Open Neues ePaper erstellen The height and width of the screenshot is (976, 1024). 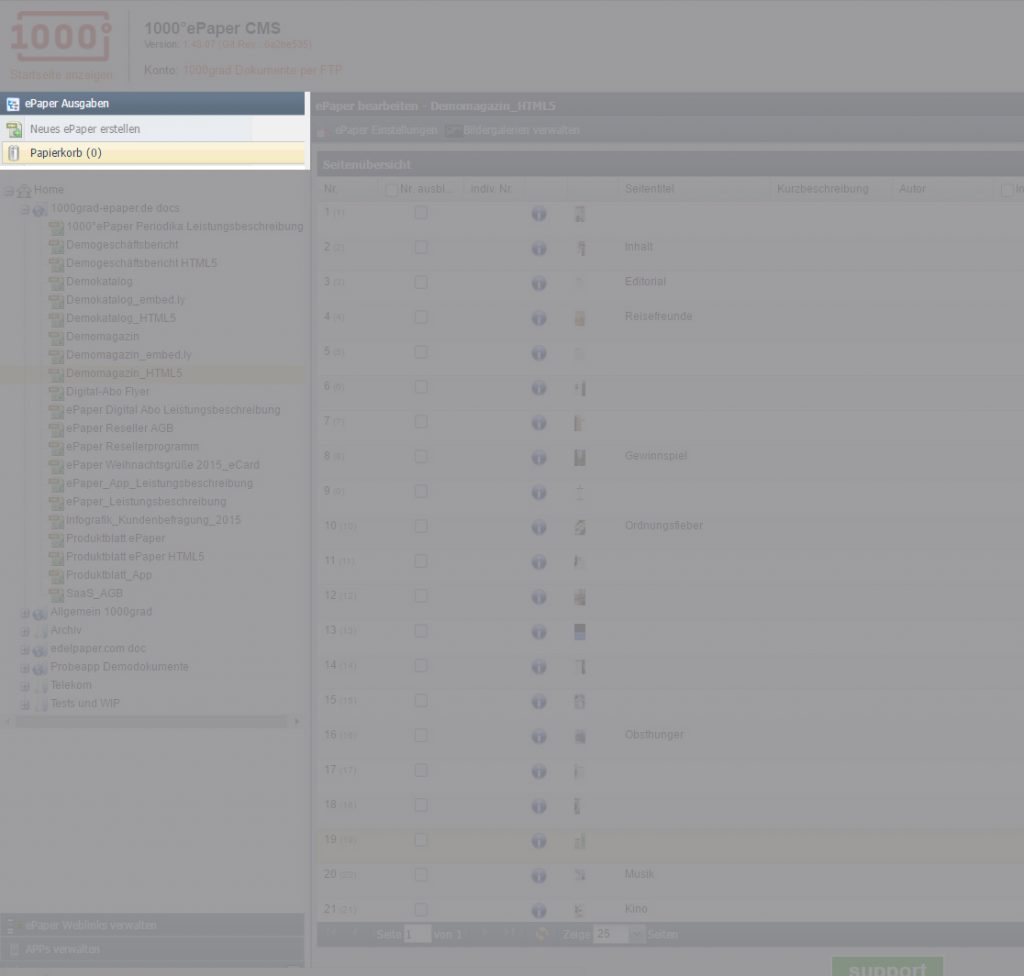tap(85, 129)
